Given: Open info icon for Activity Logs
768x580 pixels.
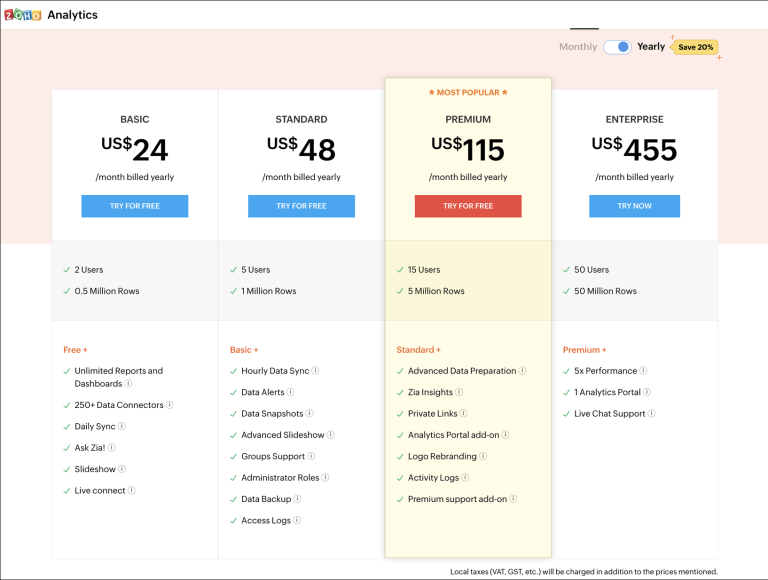Looking at the screenshot, I should tap(465, 477).
